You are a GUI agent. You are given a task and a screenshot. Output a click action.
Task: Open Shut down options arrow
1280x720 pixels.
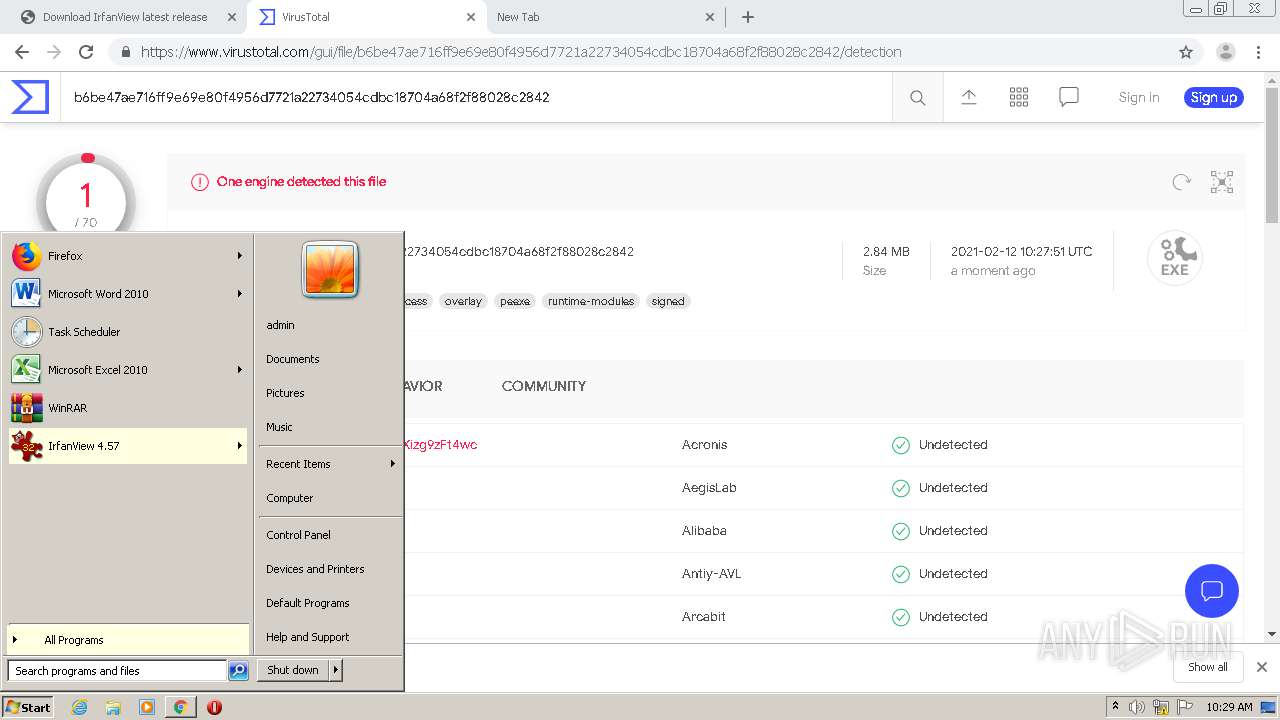(x=336, y=670)
